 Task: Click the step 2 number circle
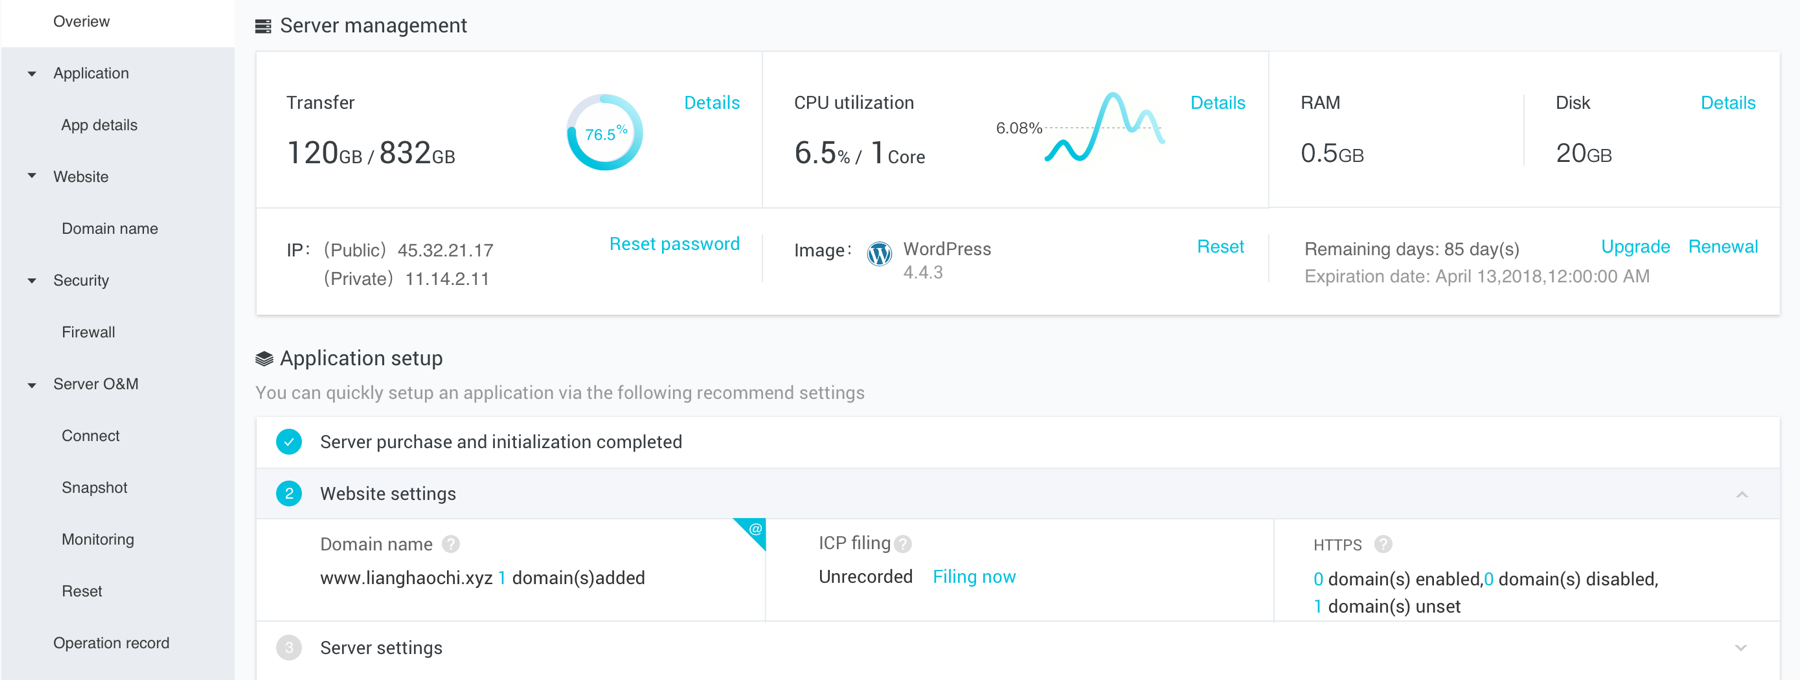(x=289, y=494)
